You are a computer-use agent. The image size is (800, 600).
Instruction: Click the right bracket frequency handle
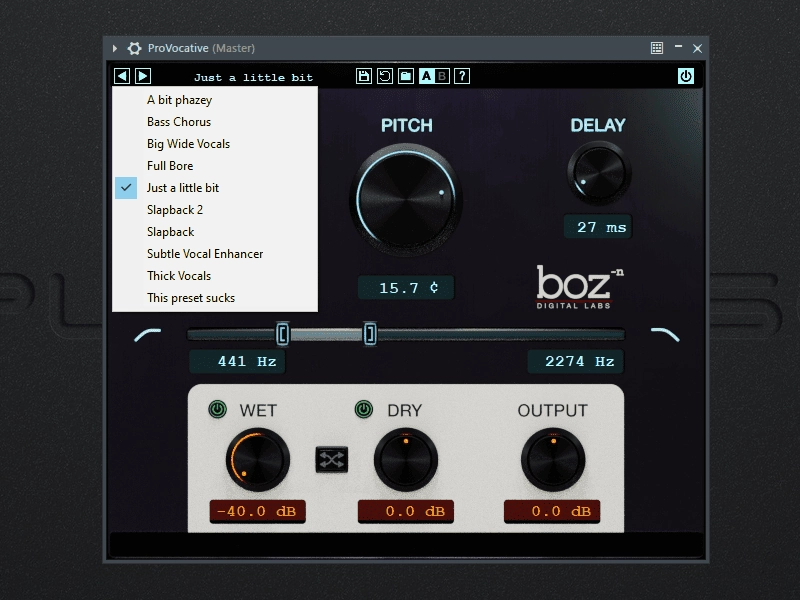coord(370,334)
